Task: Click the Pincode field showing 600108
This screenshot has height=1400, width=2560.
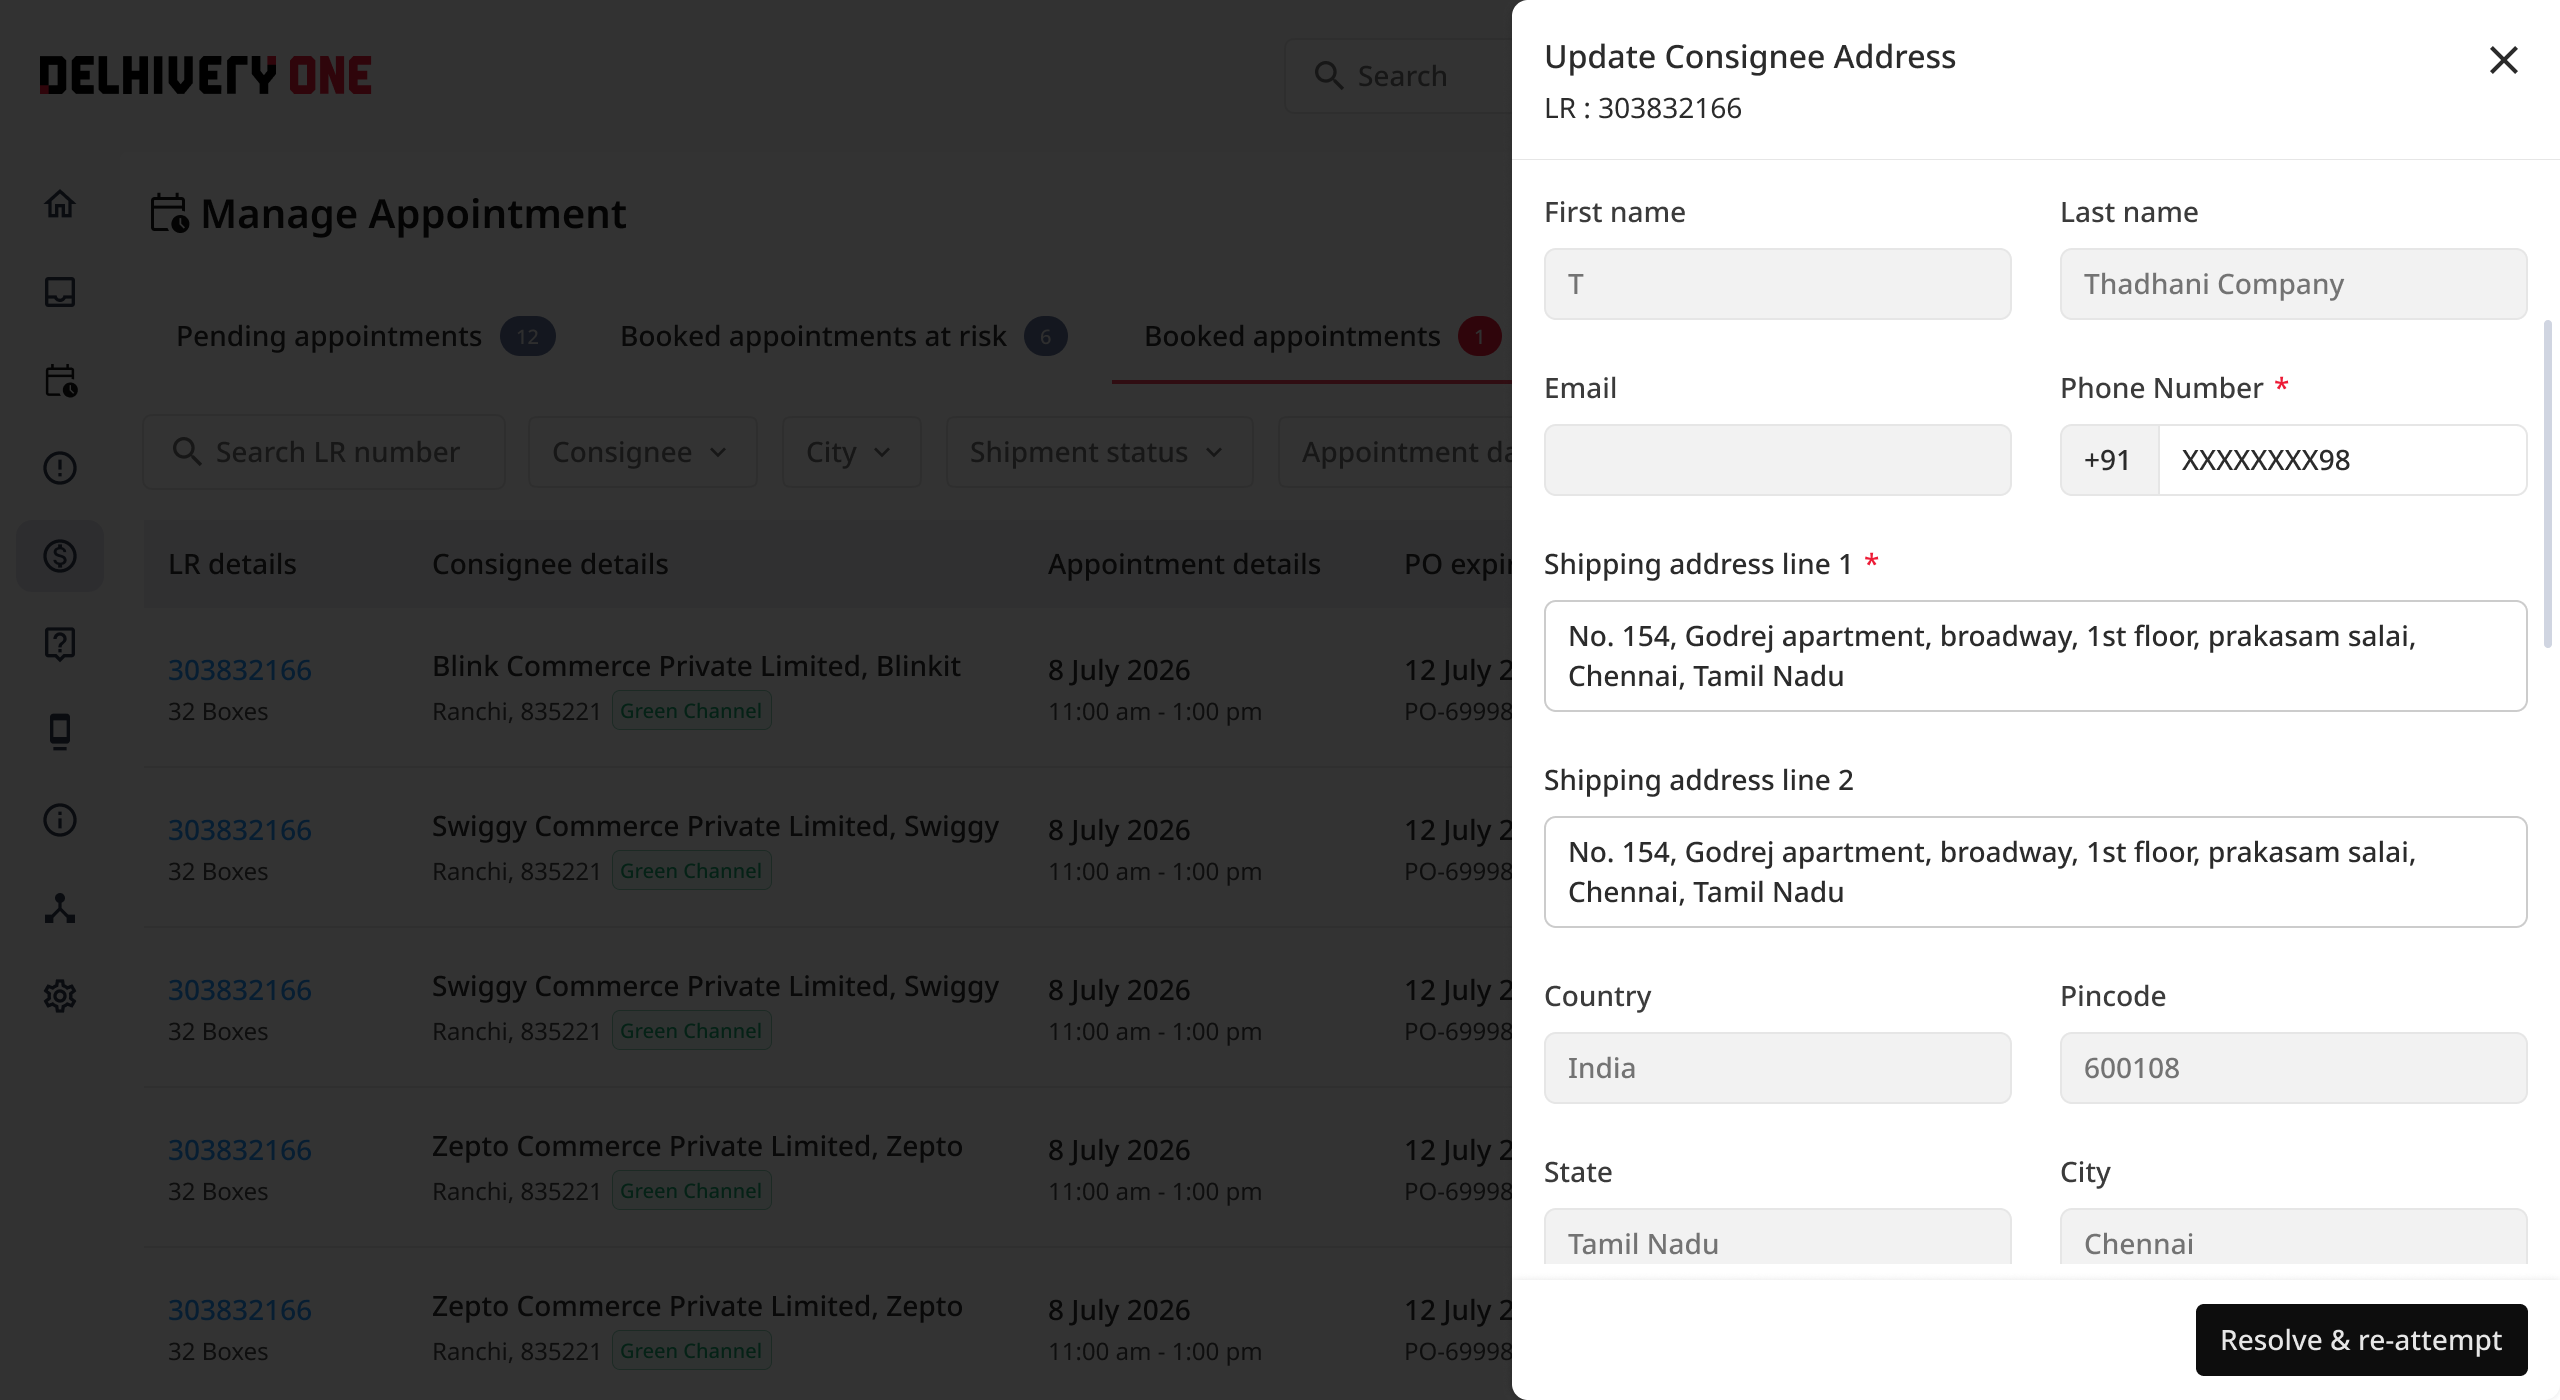Action: (2293, 1068)
